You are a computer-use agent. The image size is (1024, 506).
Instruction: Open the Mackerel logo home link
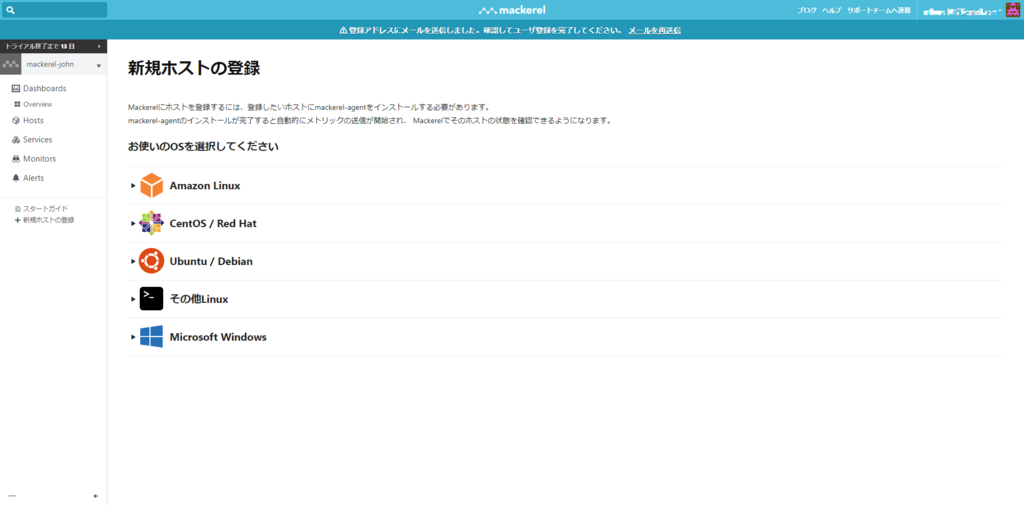(511, 10)
